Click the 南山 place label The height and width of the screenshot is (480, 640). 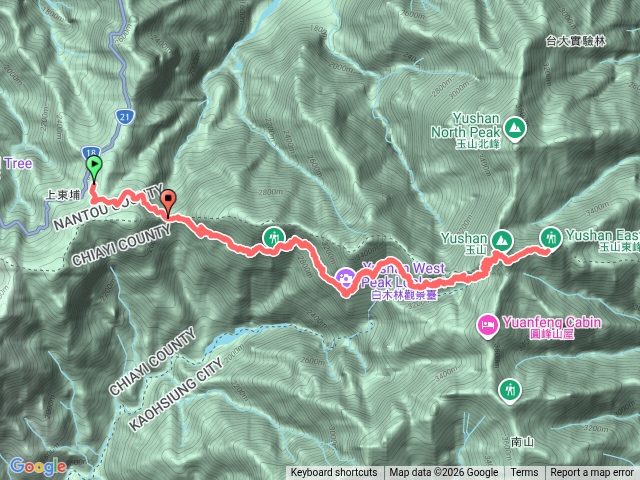[522, 442]
